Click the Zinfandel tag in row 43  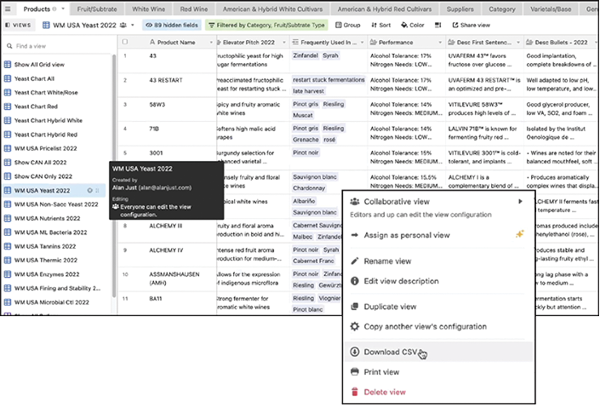coord(305,56)
